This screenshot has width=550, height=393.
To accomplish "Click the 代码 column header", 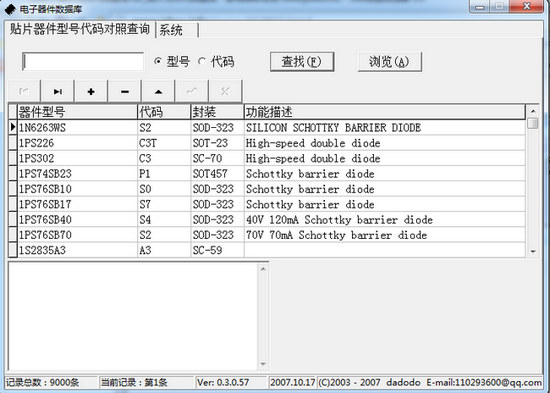I will click(x=164, y=112).
